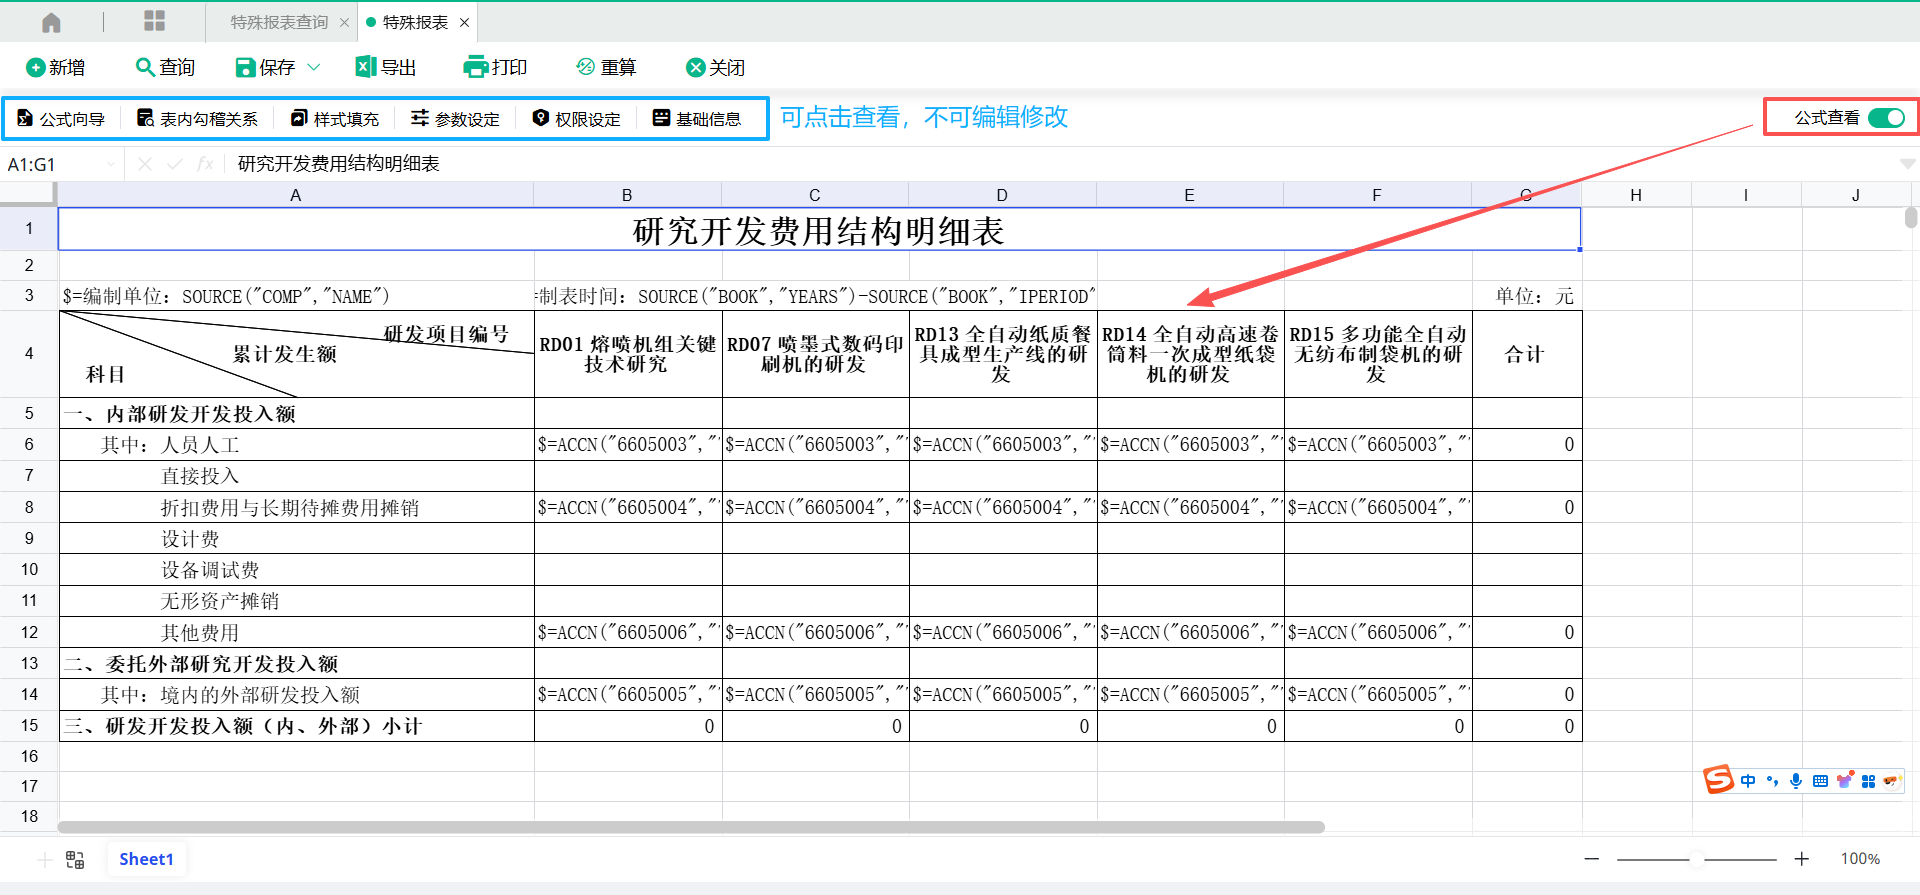The height and width of the screenshot is (895, 1920).
Task: Expand the formula bar chevron at right
Action: tap(1907, 164)
